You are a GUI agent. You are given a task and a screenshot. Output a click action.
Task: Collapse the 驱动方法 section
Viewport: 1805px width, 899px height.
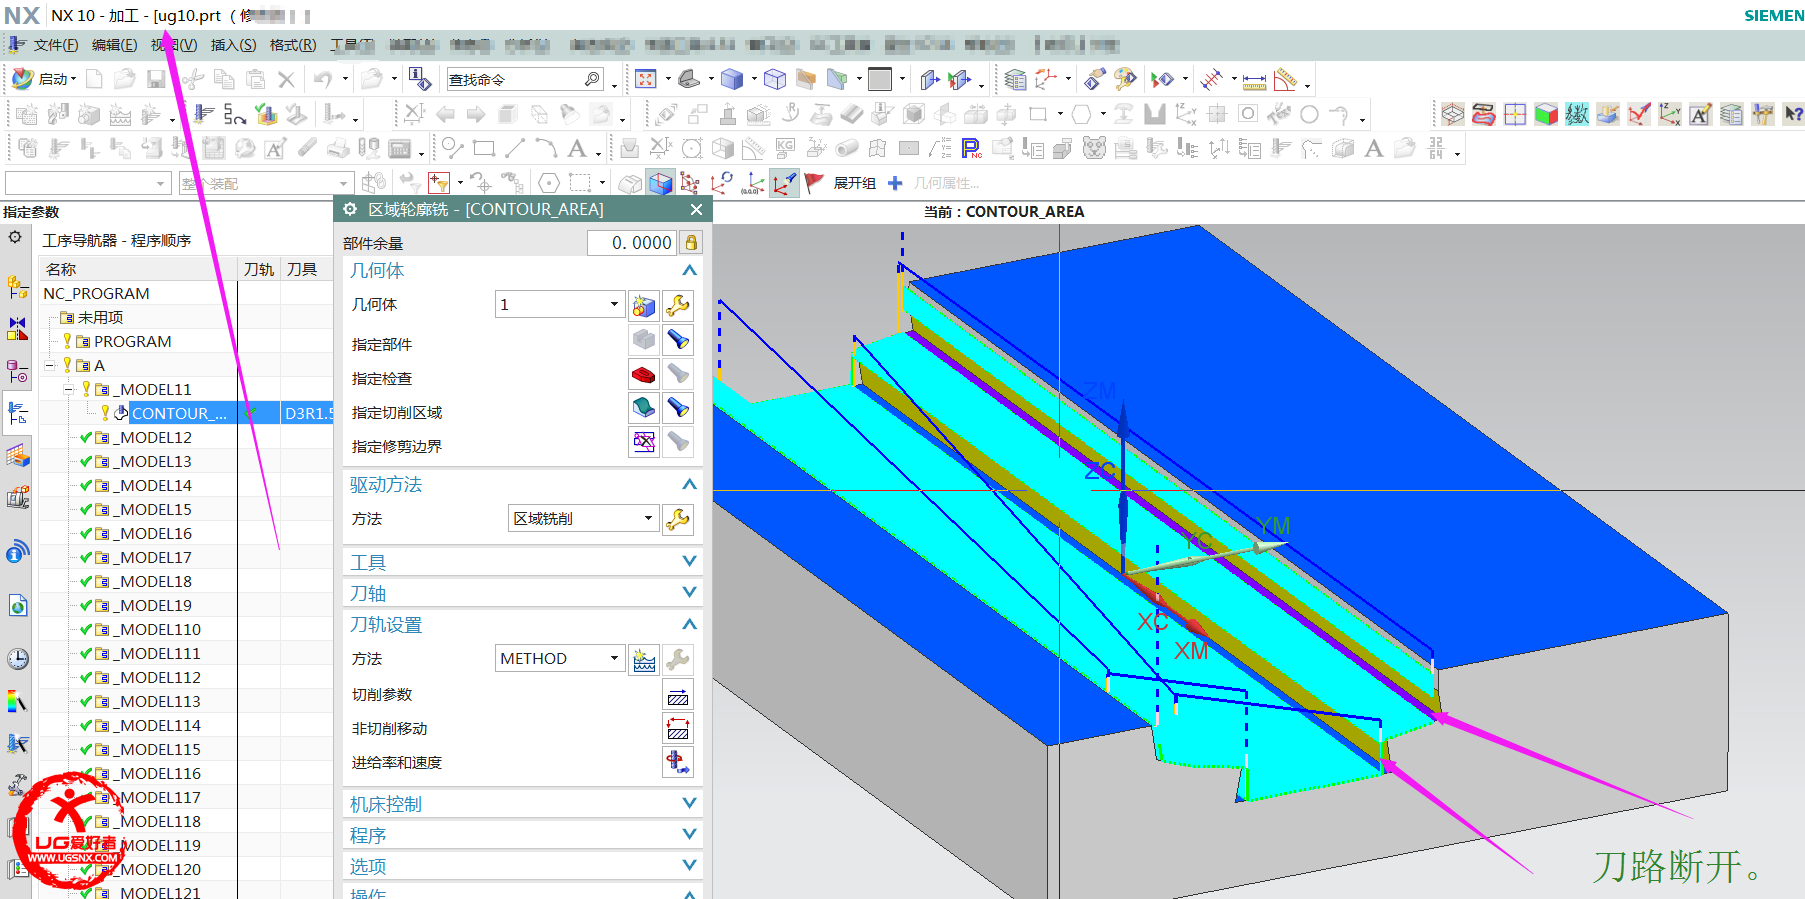point(689,485)
